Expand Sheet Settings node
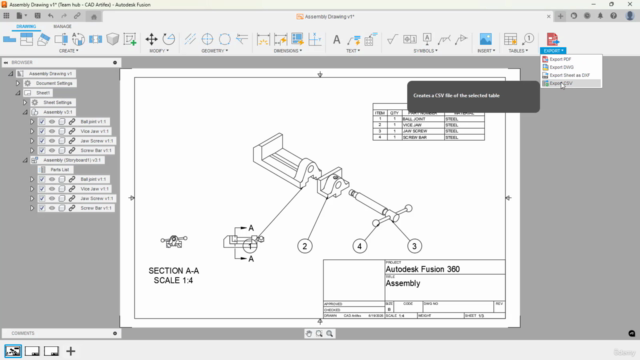The height and width of the screenshot is (360, 640). click(x=24, y=102)
